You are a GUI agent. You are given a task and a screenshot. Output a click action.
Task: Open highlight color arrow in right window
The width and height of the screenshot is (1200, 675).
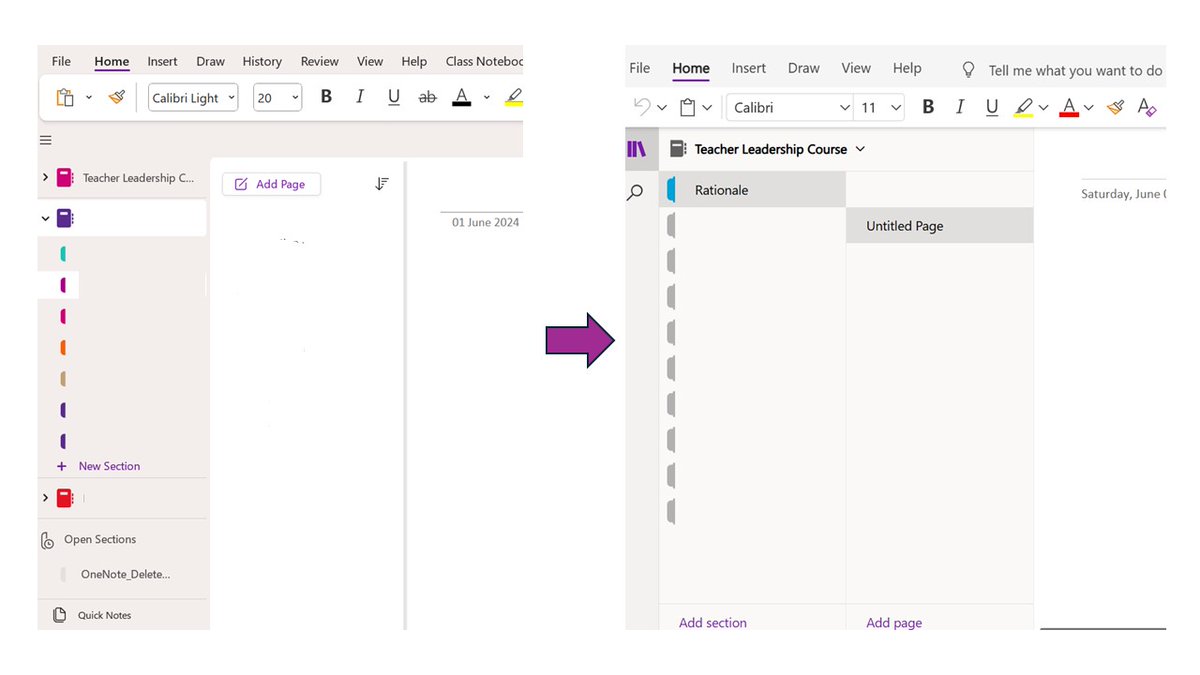[1043, 107]
